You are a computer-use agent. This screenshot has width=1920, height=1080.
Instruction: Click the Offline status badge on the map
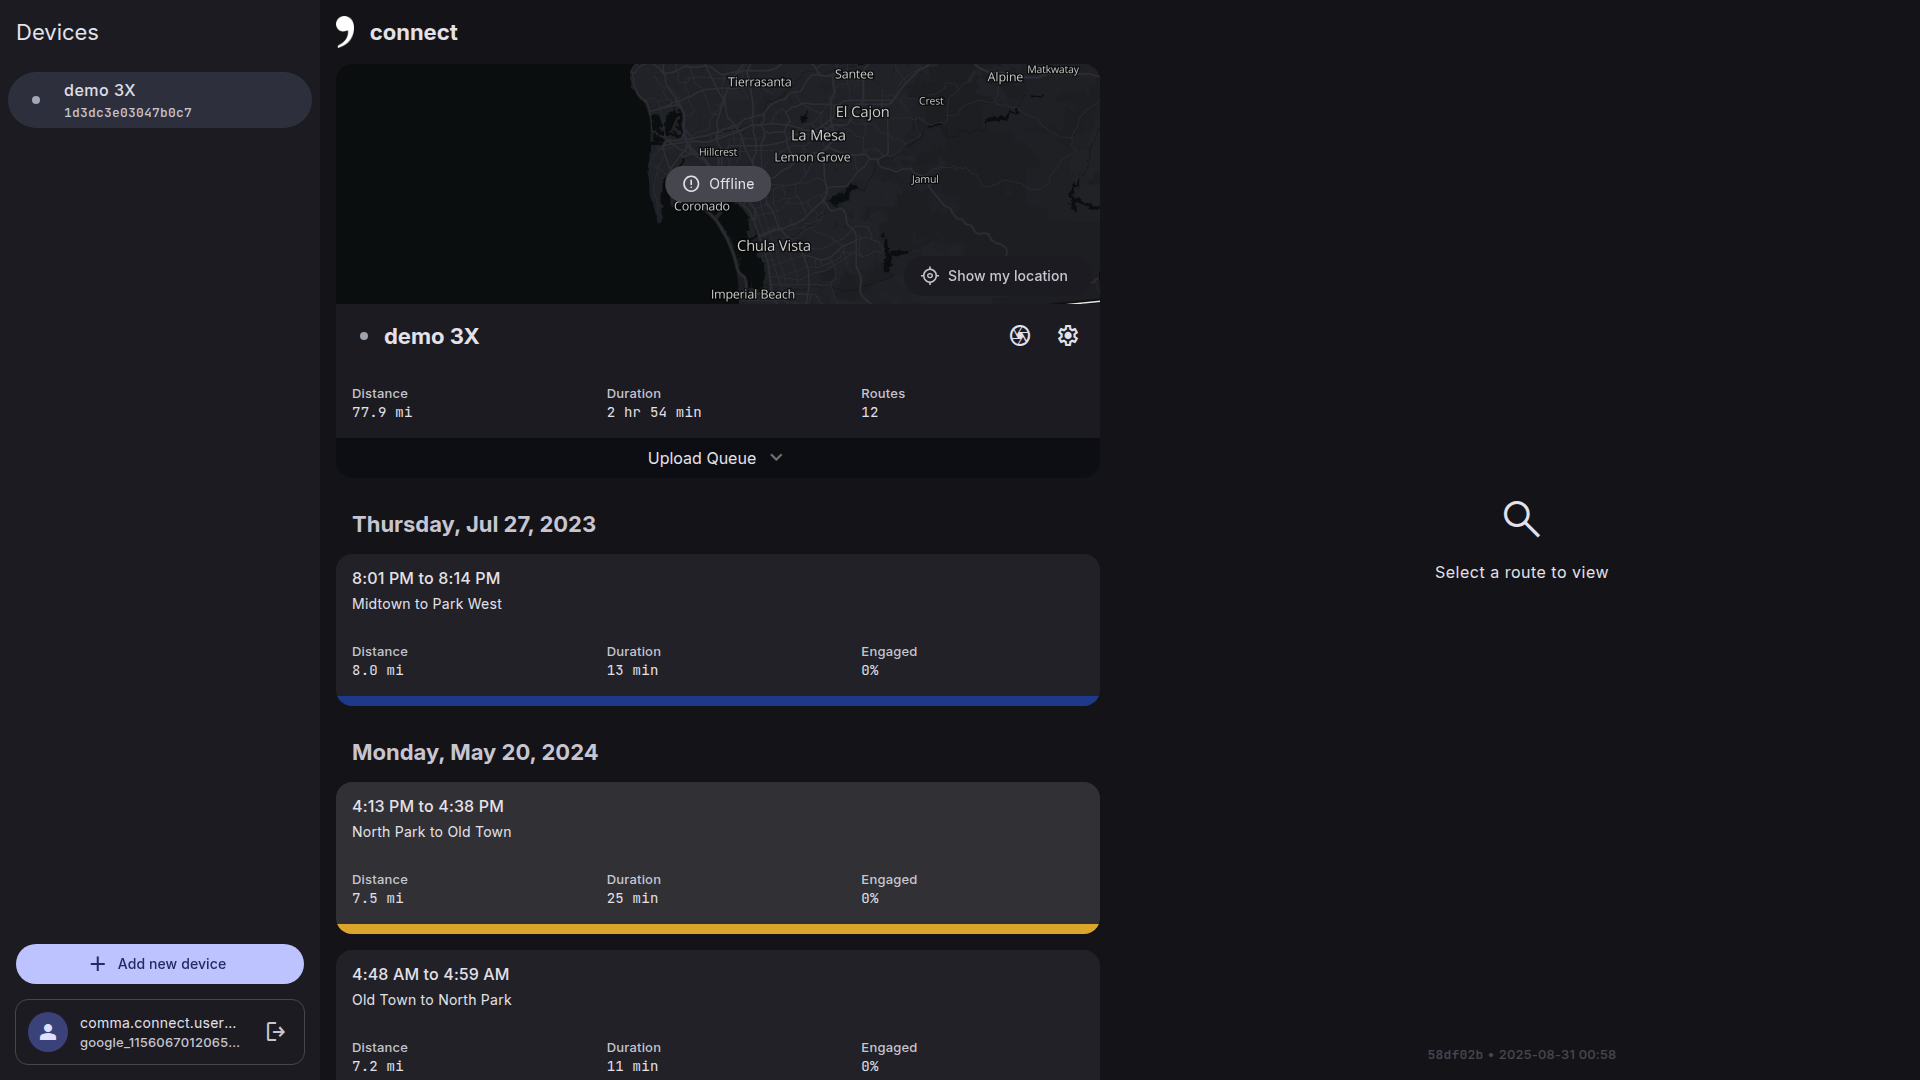tap(718, 184)
